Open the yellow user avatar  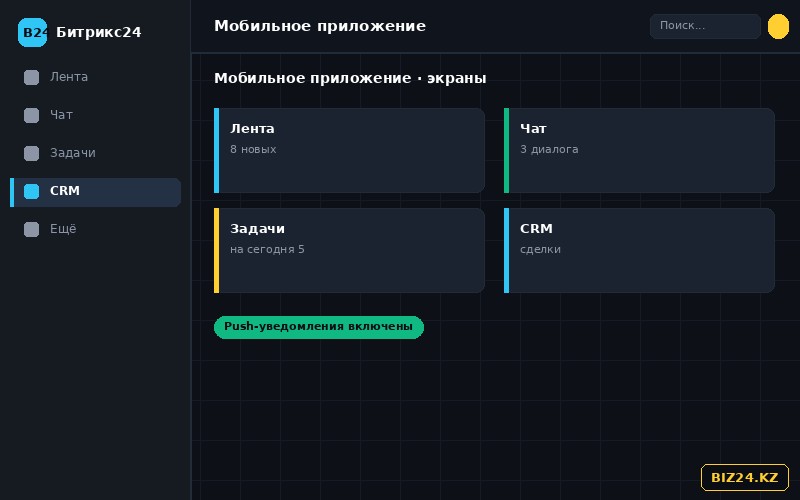click(x=778, y=27)
